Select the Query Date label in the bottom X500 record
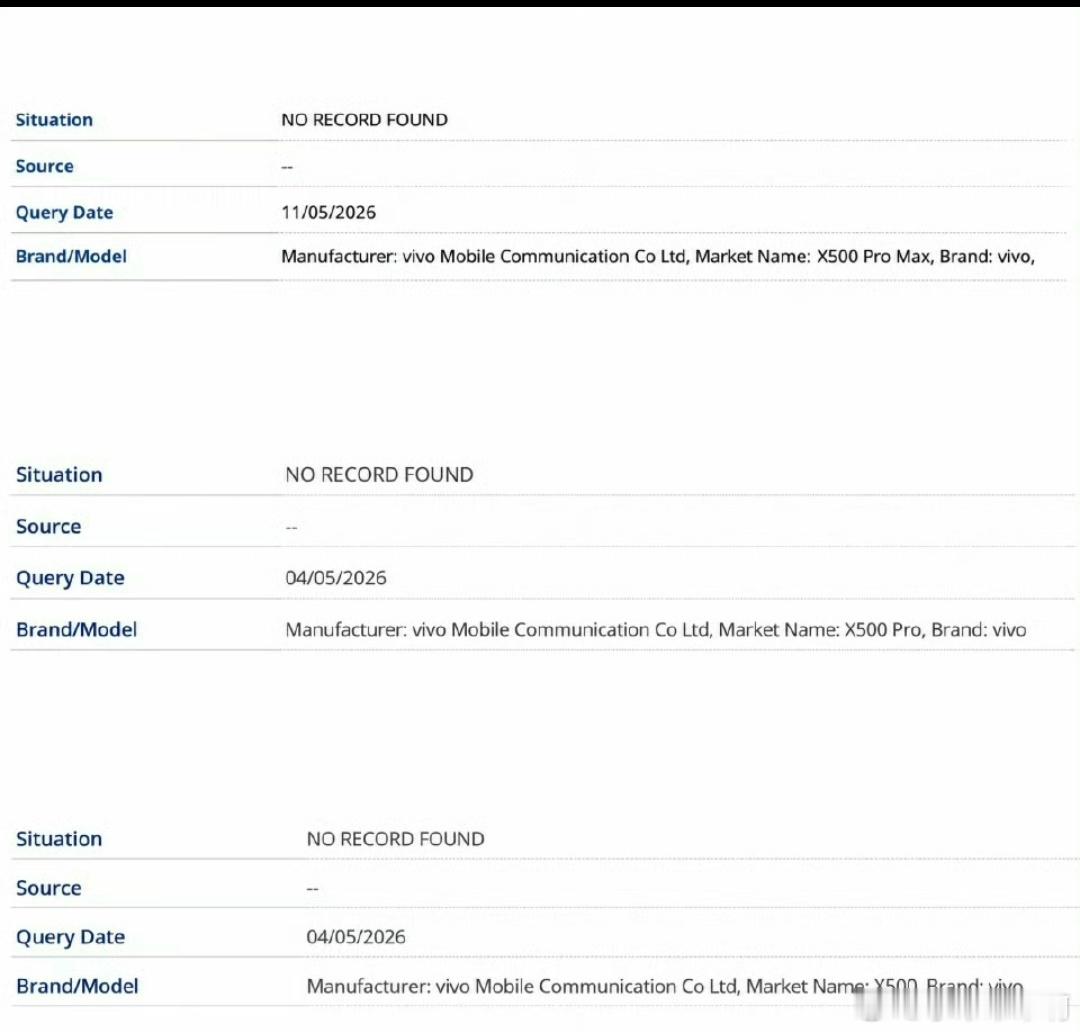 click(70, 937)
